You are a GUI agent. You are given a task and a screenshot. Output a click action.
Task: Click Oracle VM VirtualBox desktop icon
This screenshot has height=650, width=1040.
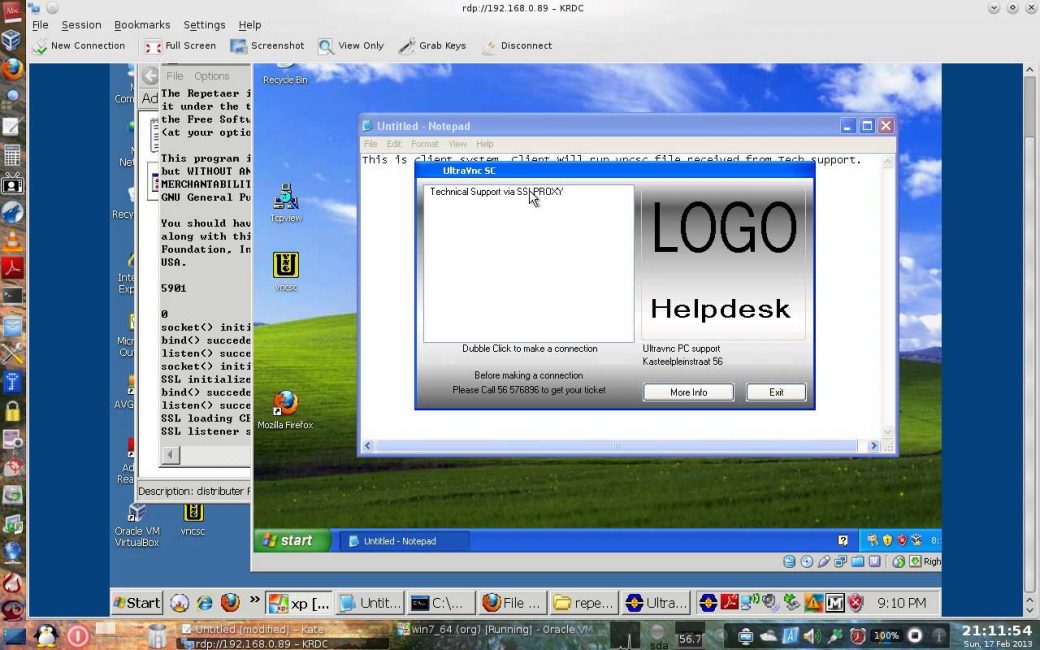tap(137, 525)
